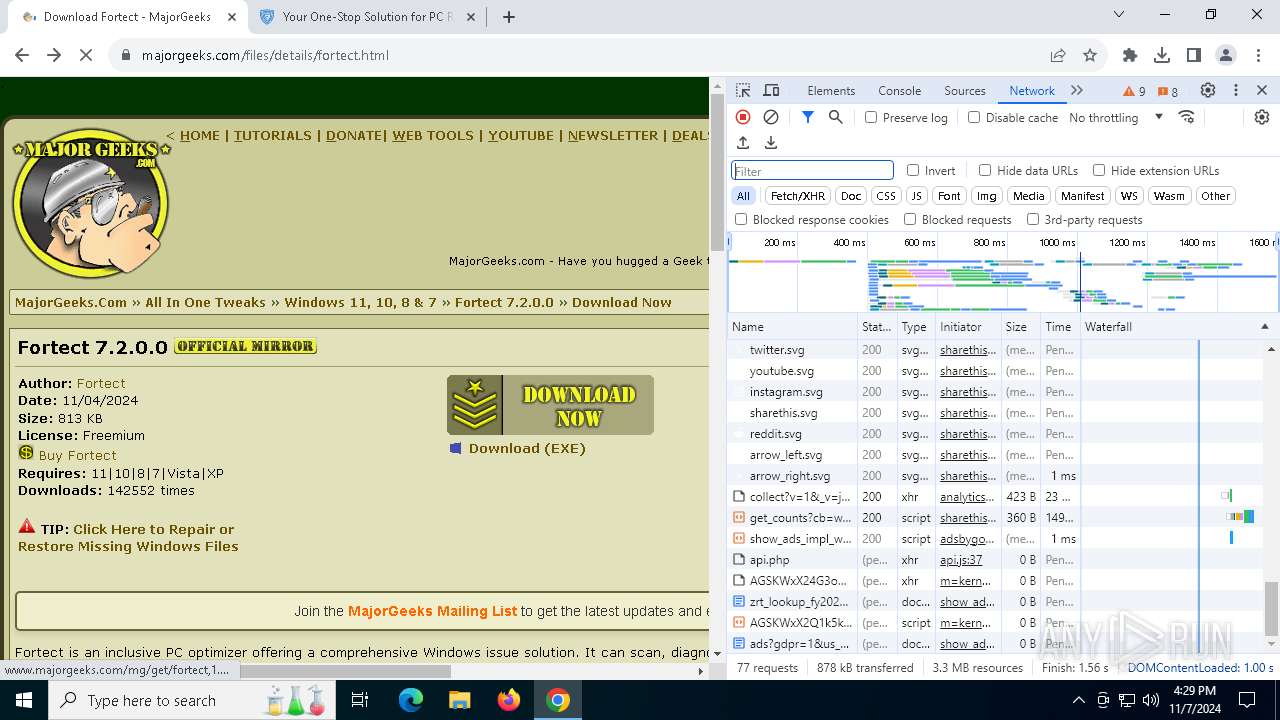Switch to the Your One-Stop Solution browser tab
This screenshot has width=1280, height=720.
coord(367,16)
